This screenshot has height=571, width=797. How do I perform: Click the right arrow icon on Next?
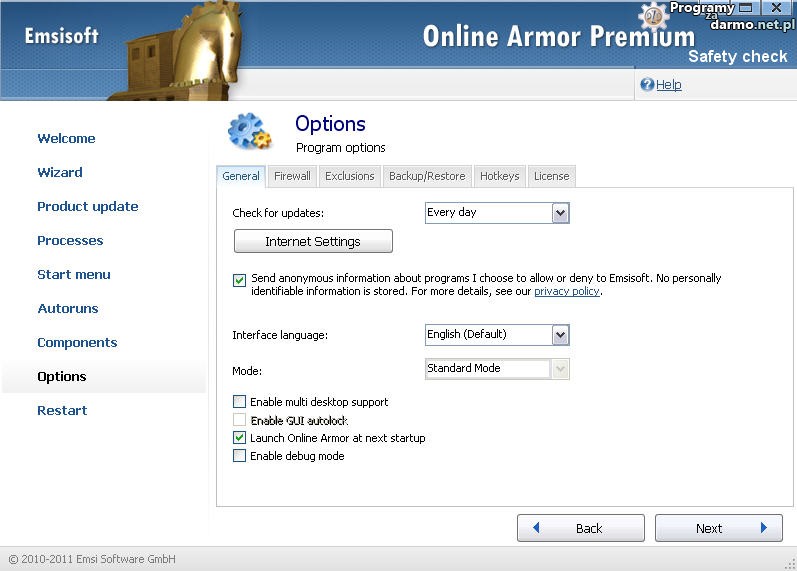click(764, 528)
